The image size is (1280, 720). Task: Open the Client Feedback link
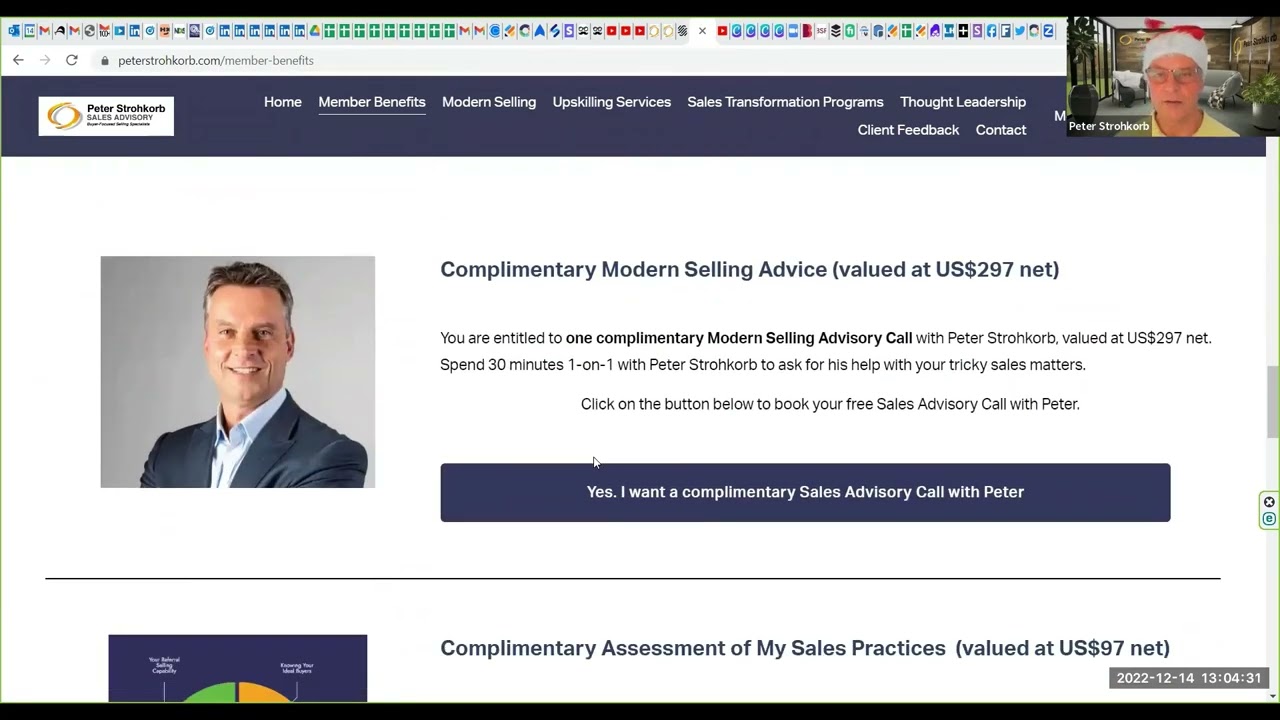click(x=908, y=130)
